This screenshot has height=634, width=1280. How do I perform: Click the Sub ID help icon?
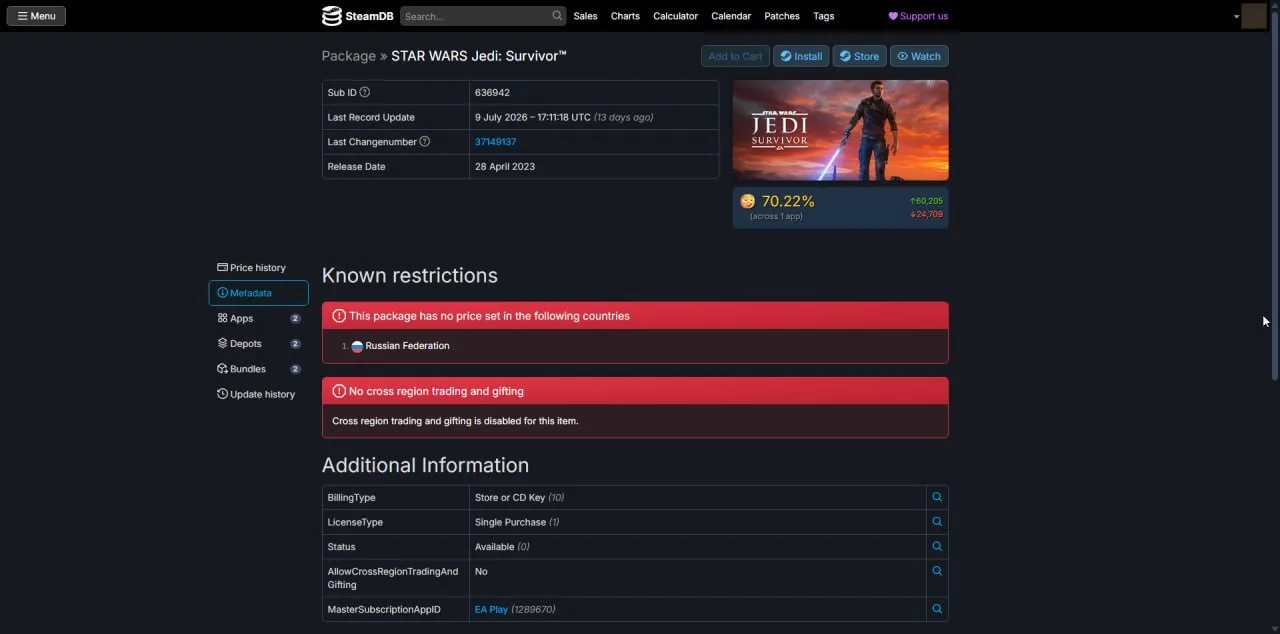pos(364,92)
